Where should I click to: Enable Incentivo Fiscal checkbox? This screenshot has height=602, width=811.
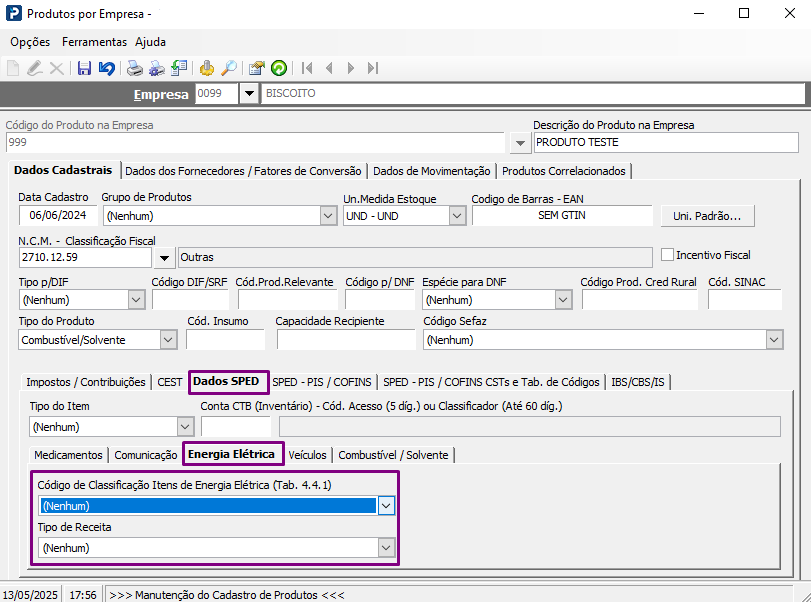[x=667, y=255]
